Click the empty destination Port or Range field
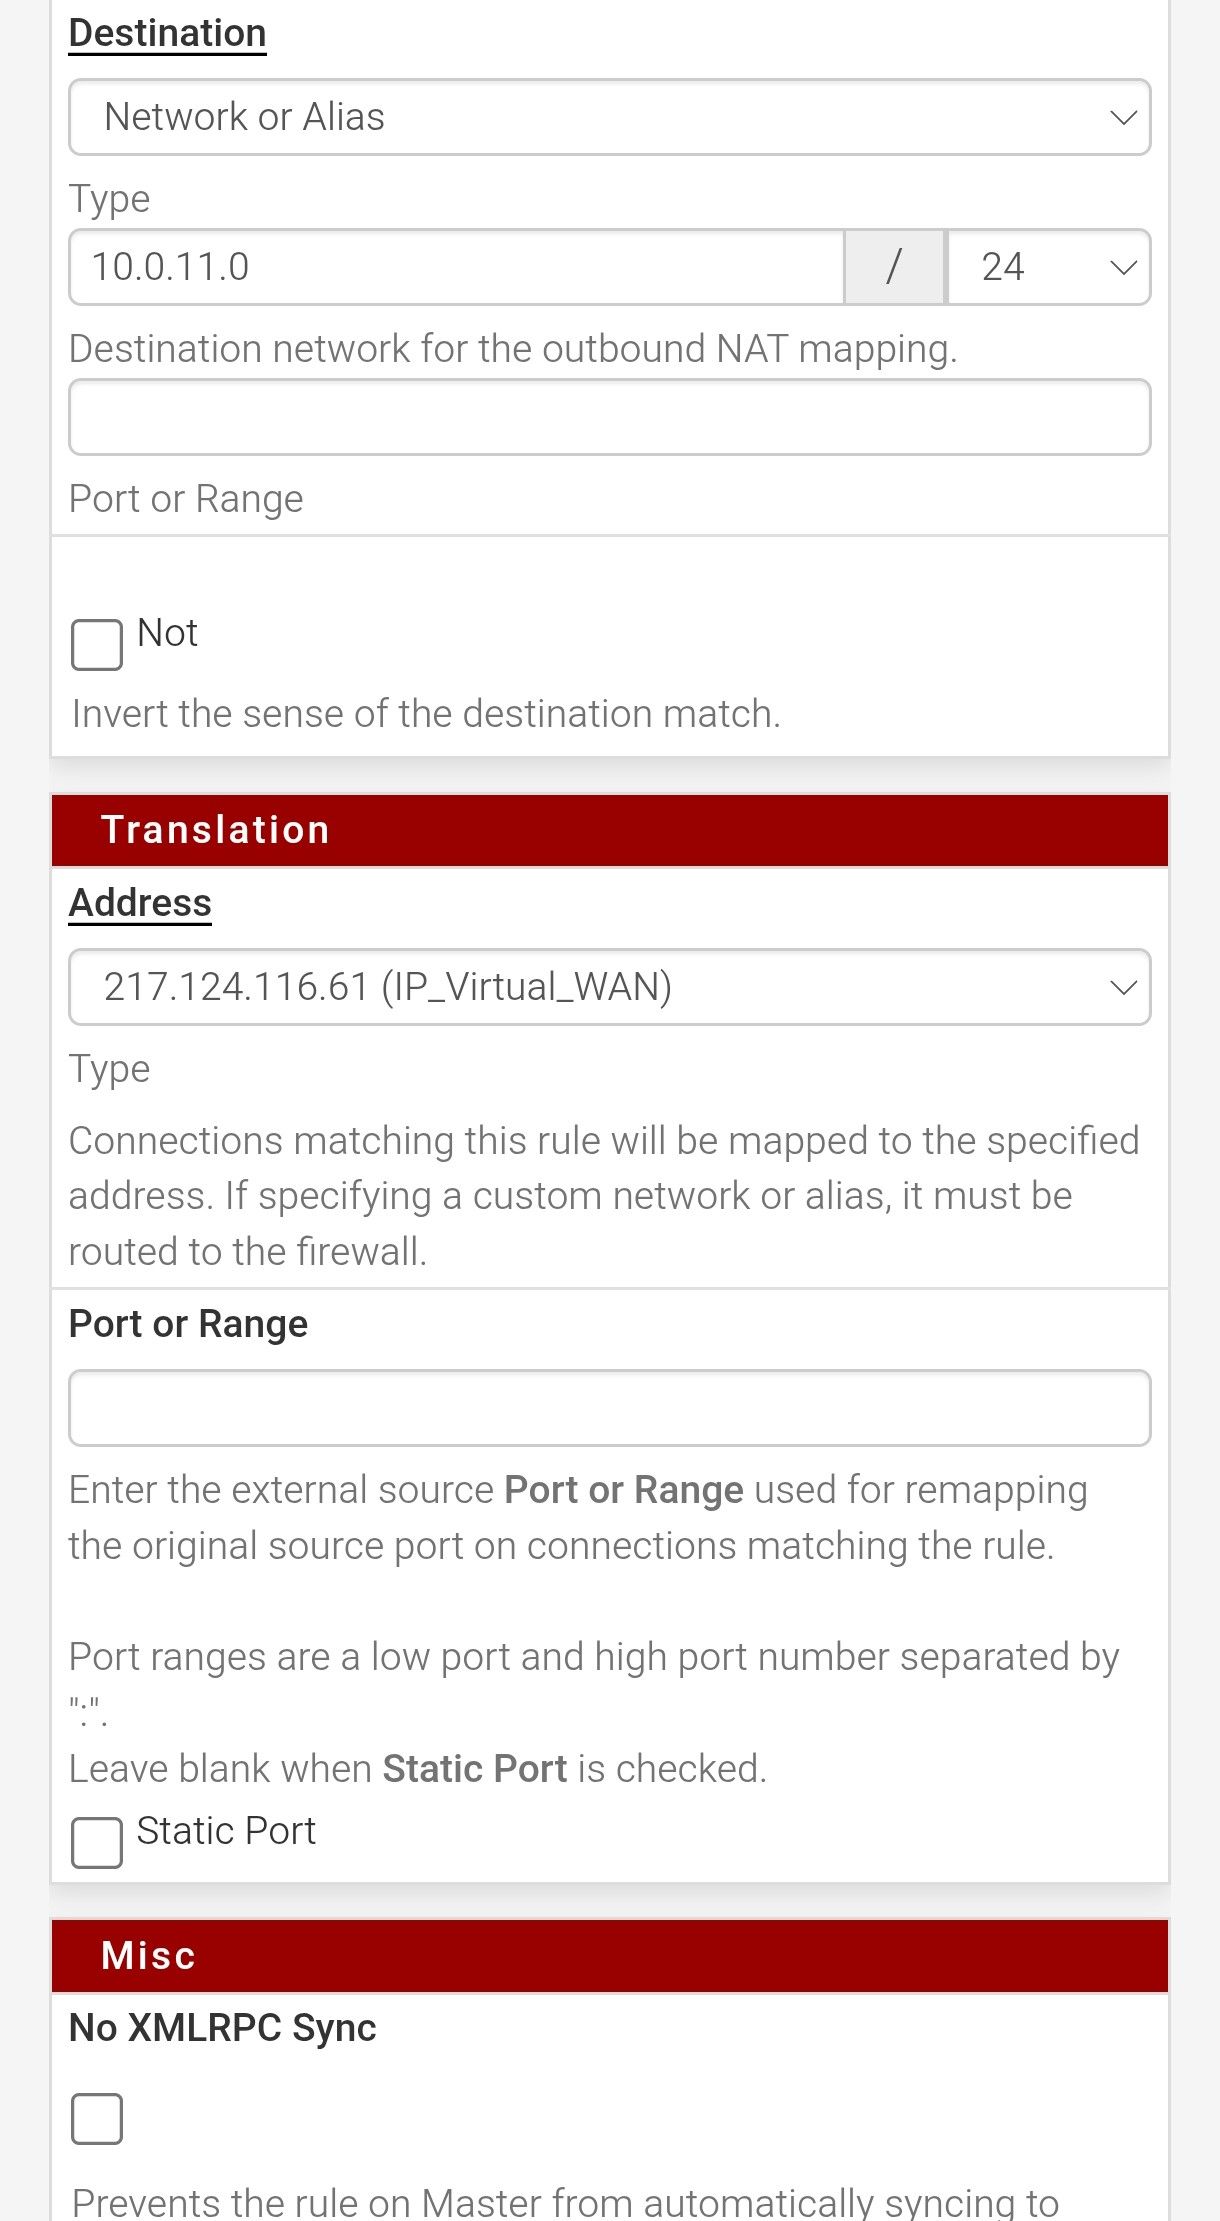Image resolution: width=1220 pixels, height=2221 pixels. [x=608, y=417]
